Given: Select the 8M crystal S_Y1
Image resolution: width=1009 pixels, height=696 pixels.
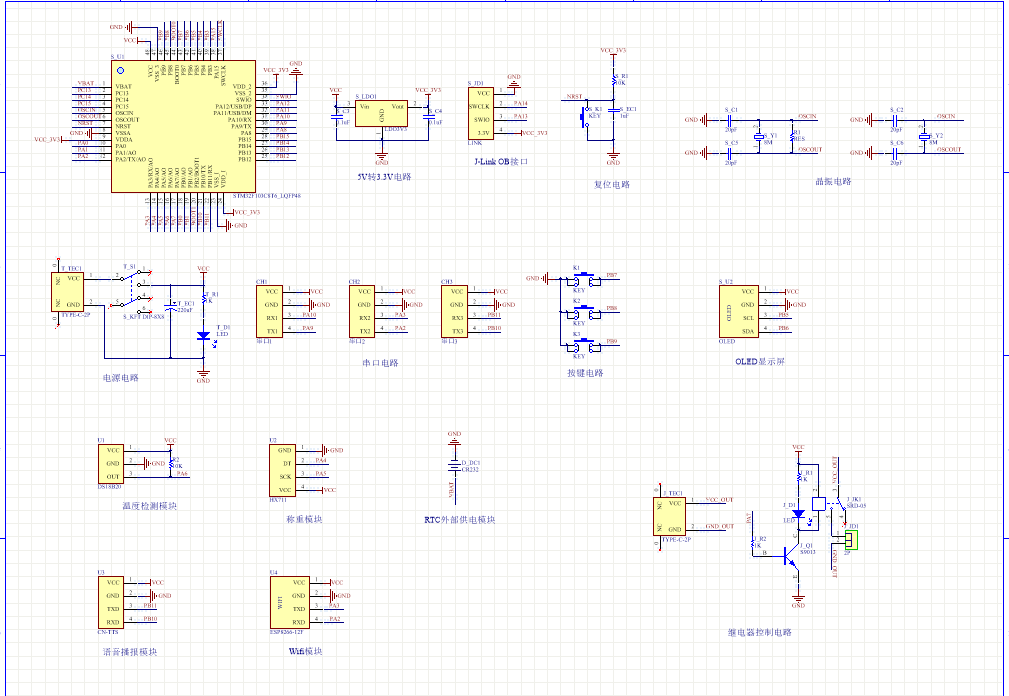Looking at the screenshot, I should click(758, 137).
